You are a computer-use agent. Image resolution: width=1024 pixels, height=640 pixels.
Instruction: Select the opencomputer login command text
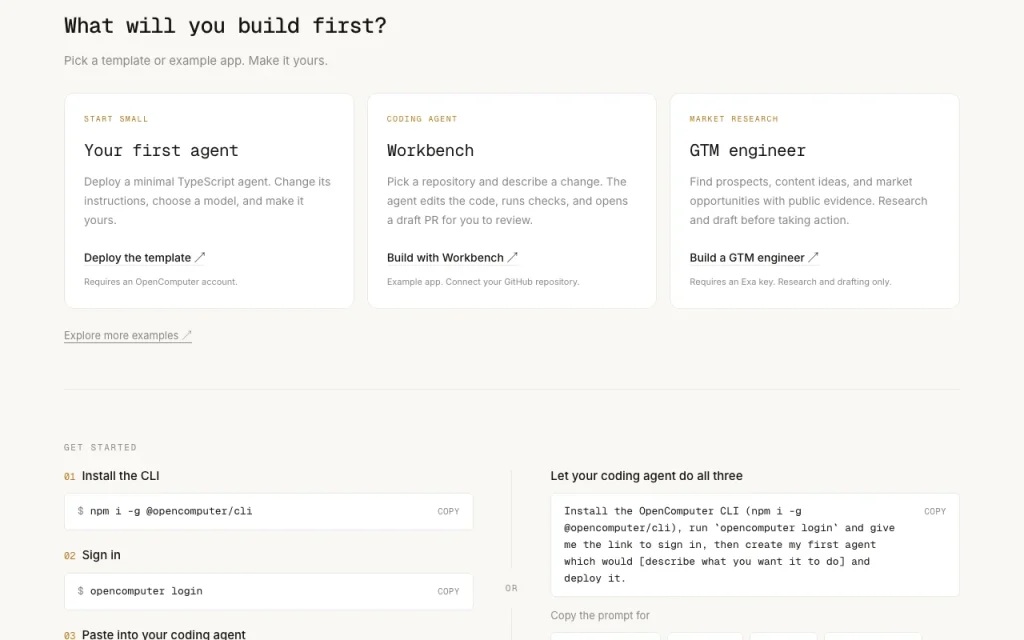pyautogui.click(x=146, y=591)
